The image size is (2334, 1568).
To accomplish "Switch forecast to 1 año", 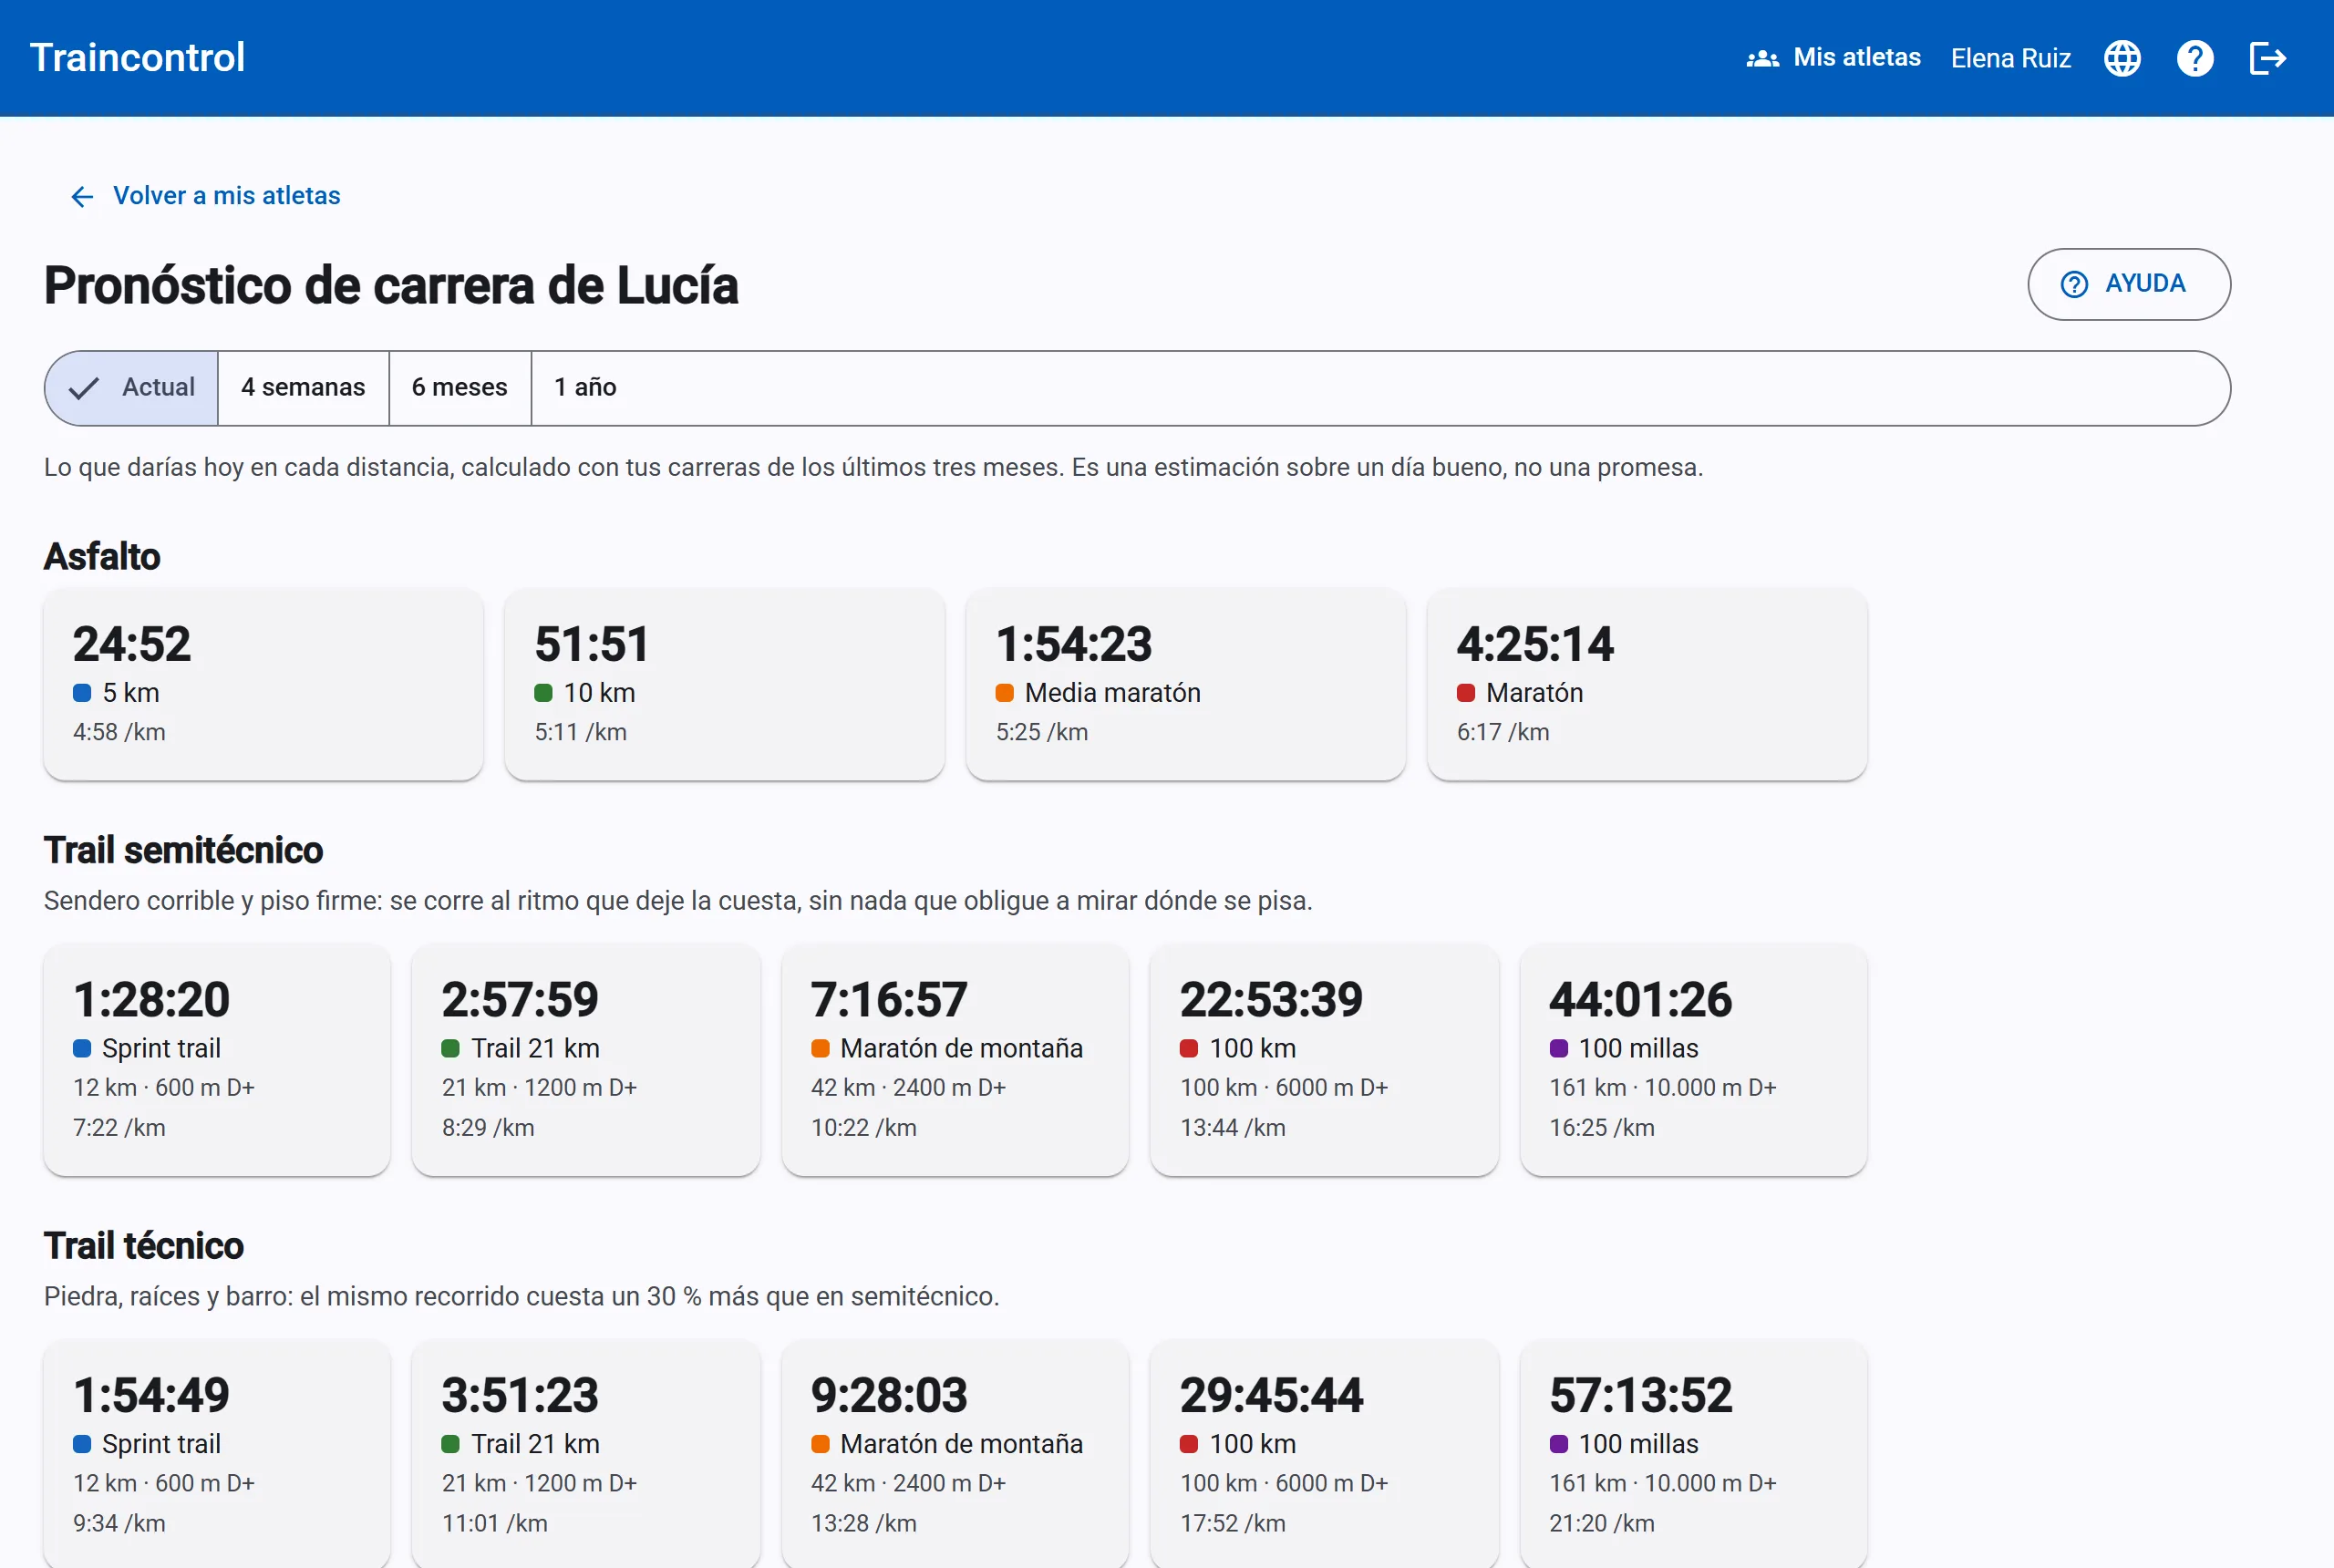I will click(x=585, y=388).
